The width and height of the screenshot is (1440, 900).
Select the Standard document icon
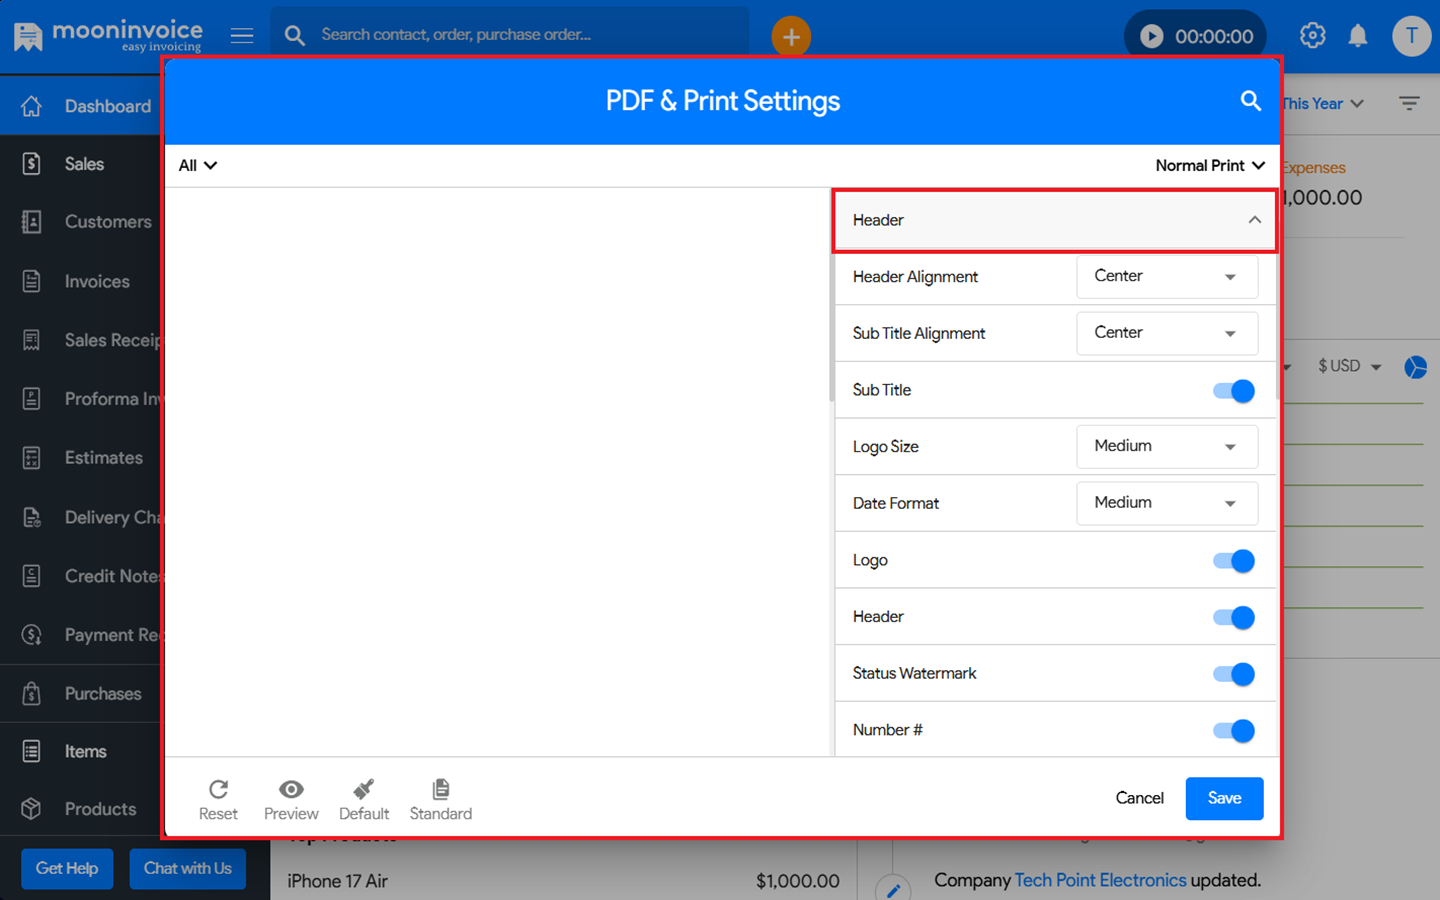pyautogui.click(x=440, y=790)
